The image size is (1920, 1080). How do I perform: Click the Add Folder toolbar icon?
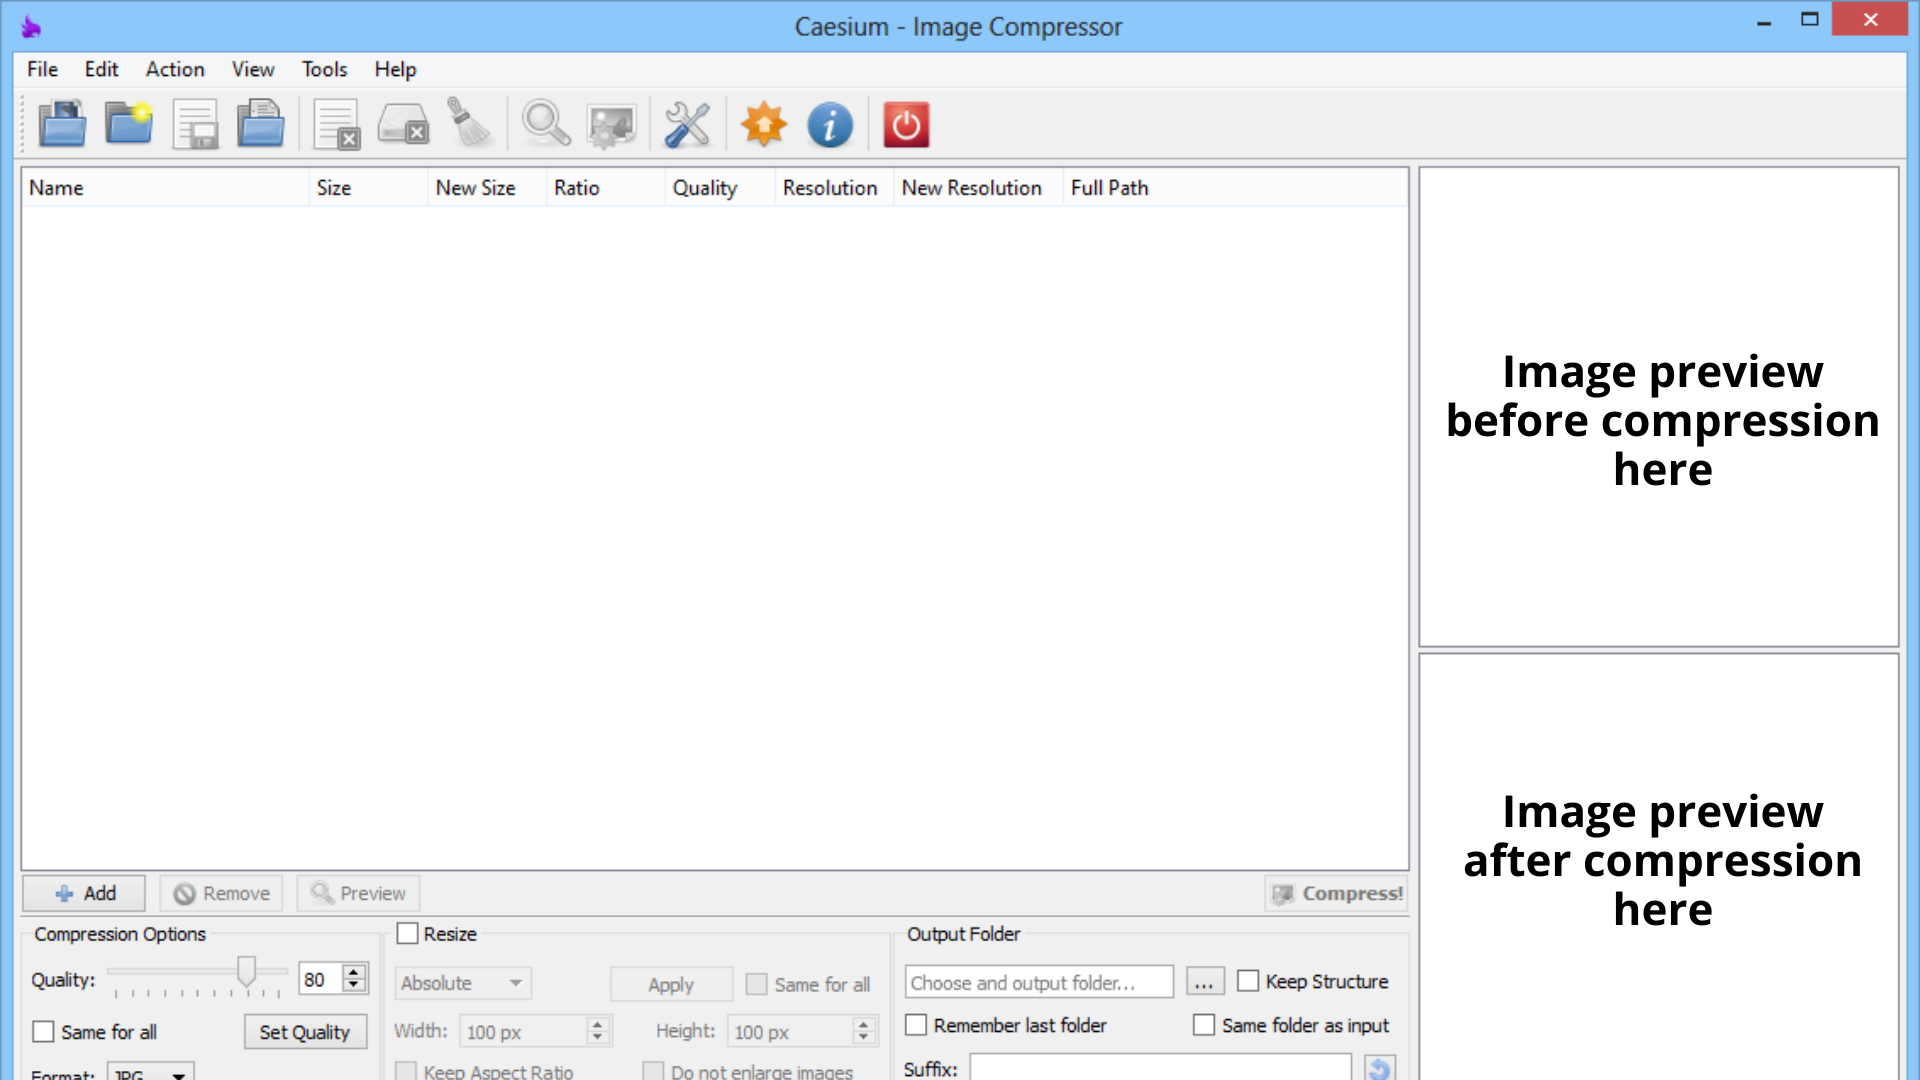click(129, 125)
